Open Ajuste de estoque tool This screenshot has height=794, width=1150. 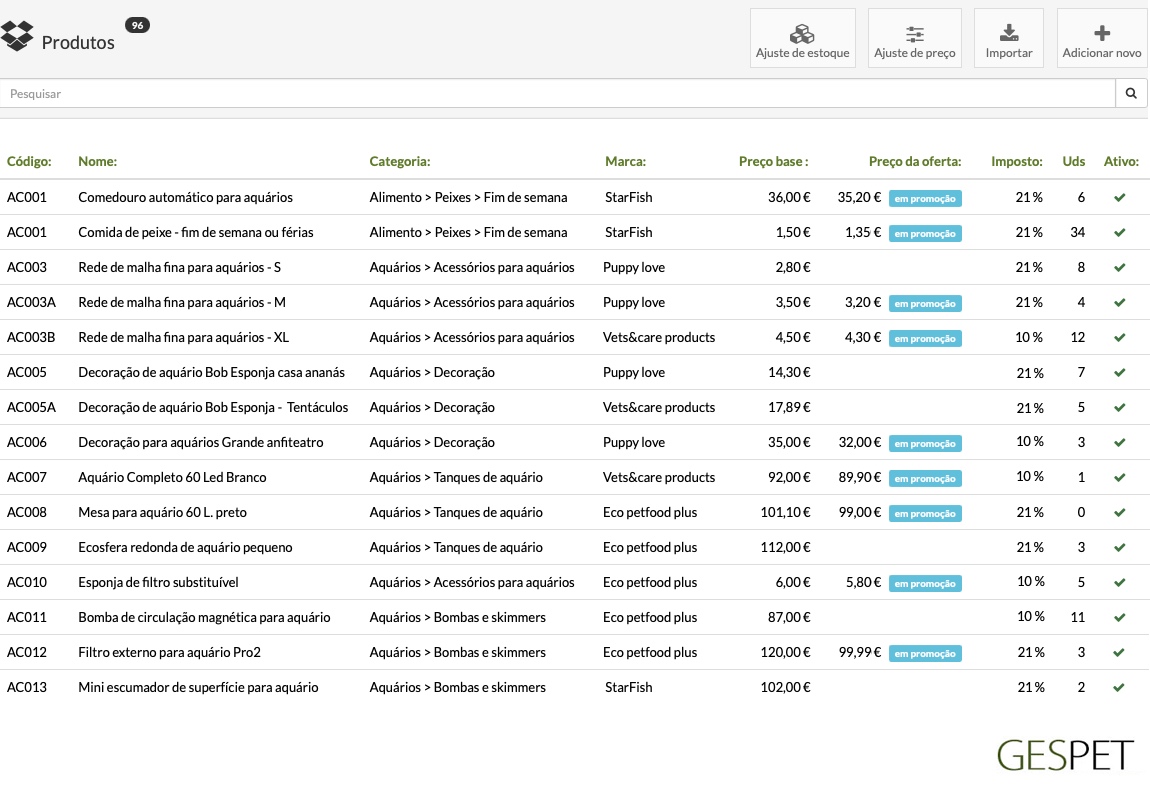coord(802,38)
